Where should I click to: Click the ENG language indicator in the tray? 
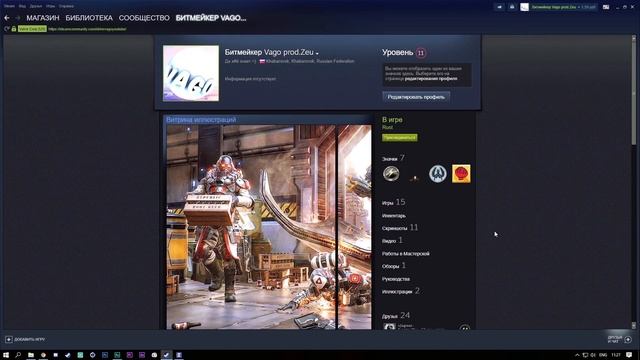pyautogui.click(x=603, y=355)
